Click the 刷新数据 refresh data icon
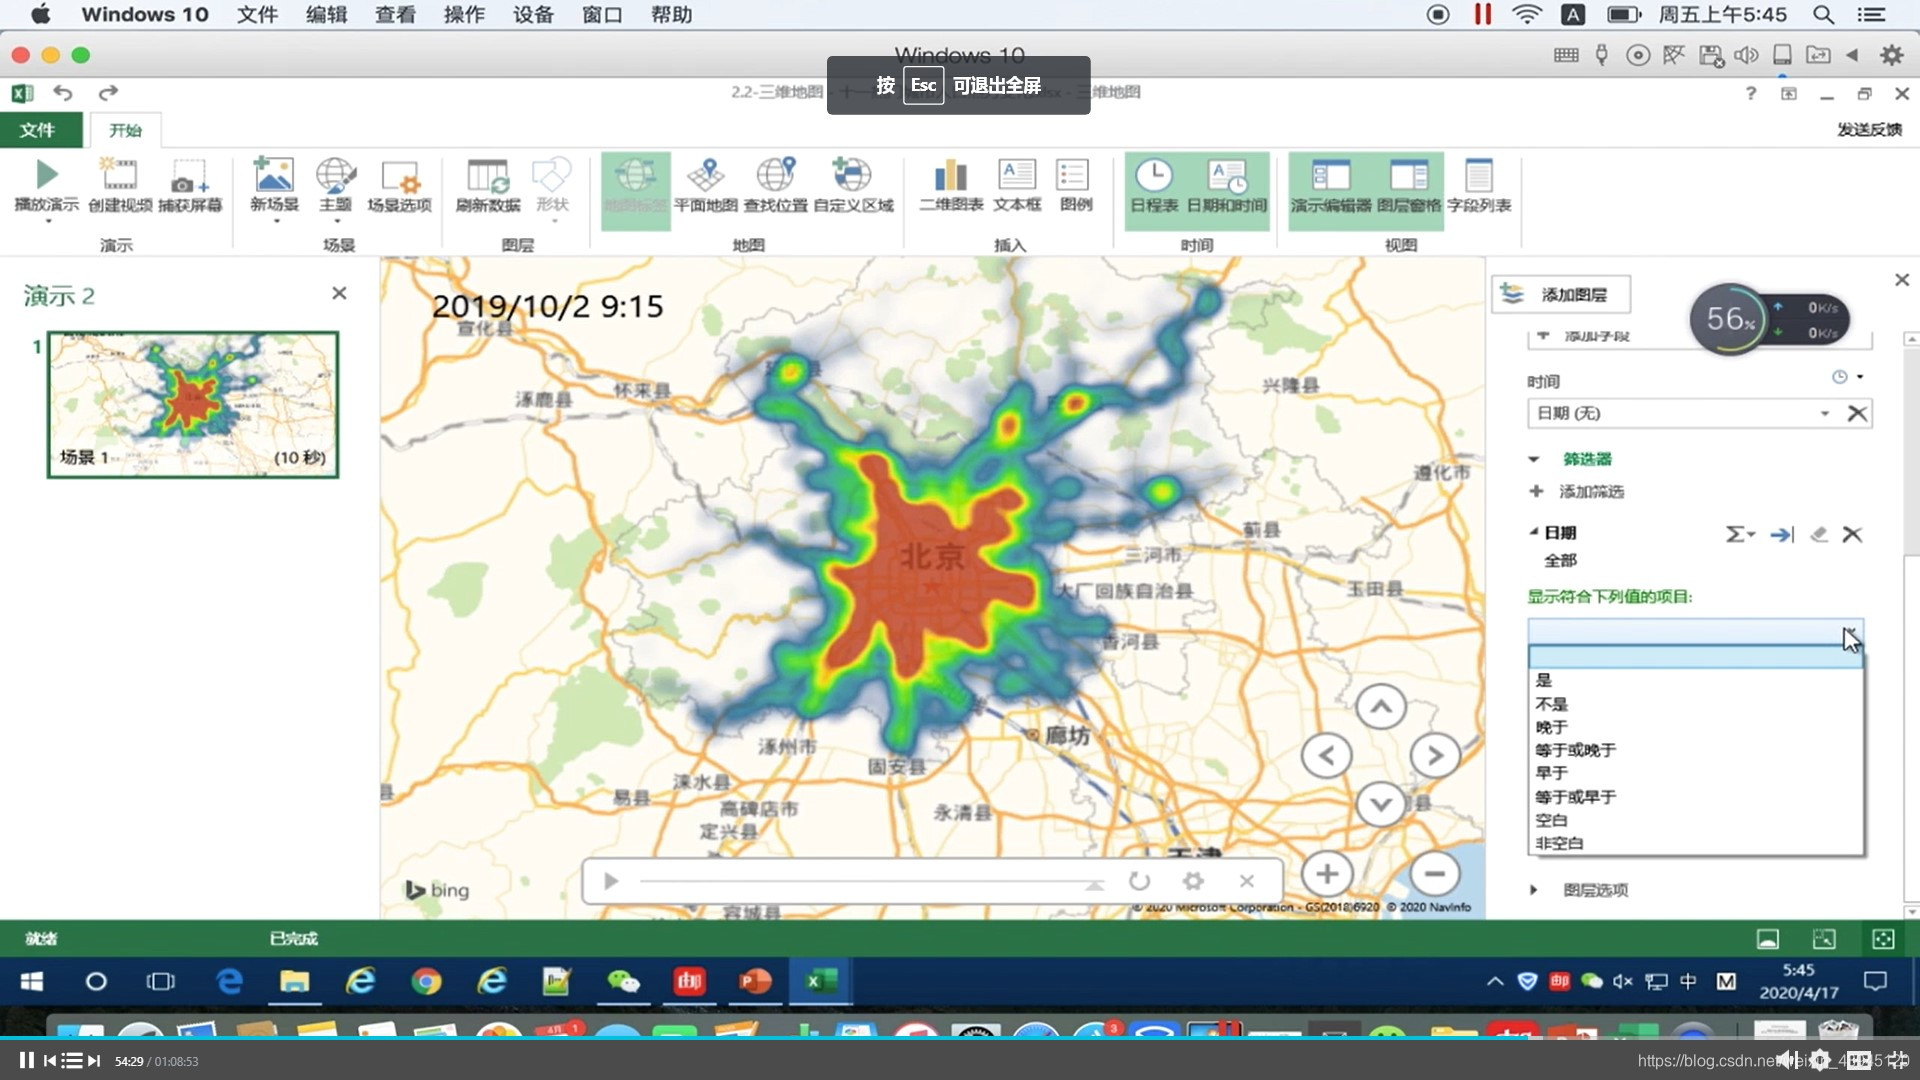The width and height of the screenshot is (1920, 1080). pyautogui.click(x=488, y=177)
